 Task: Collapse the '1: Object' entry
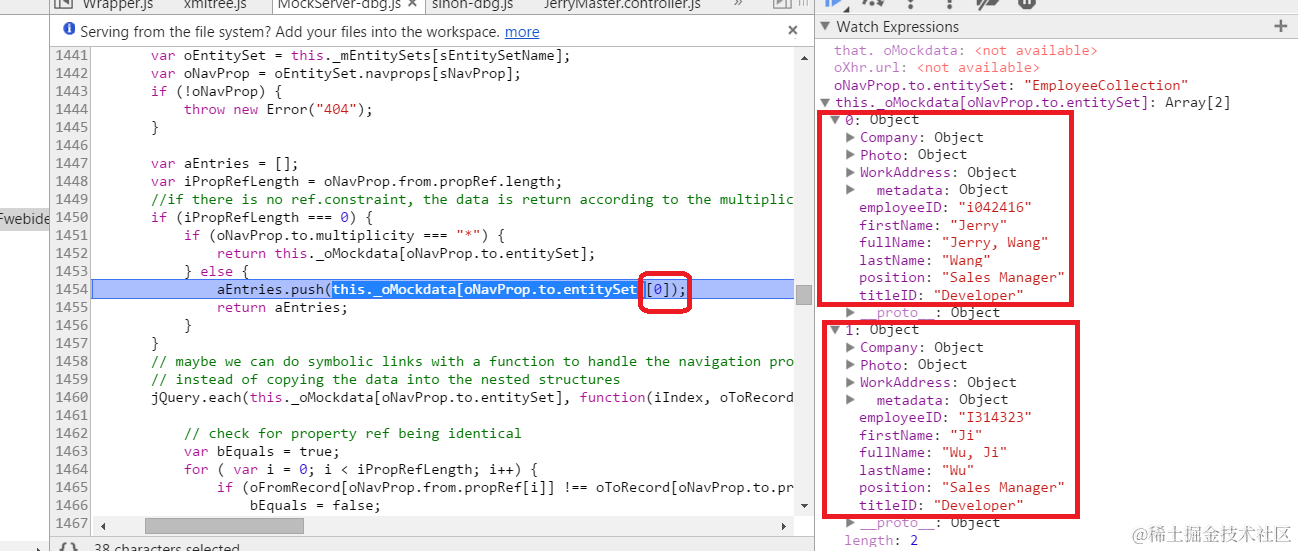tap(836, 330)
